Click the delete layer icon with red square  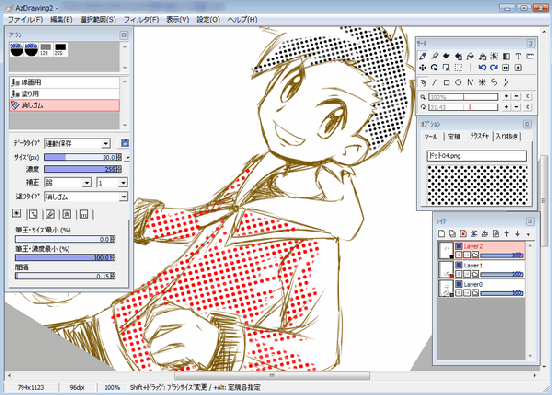(463, 234)
